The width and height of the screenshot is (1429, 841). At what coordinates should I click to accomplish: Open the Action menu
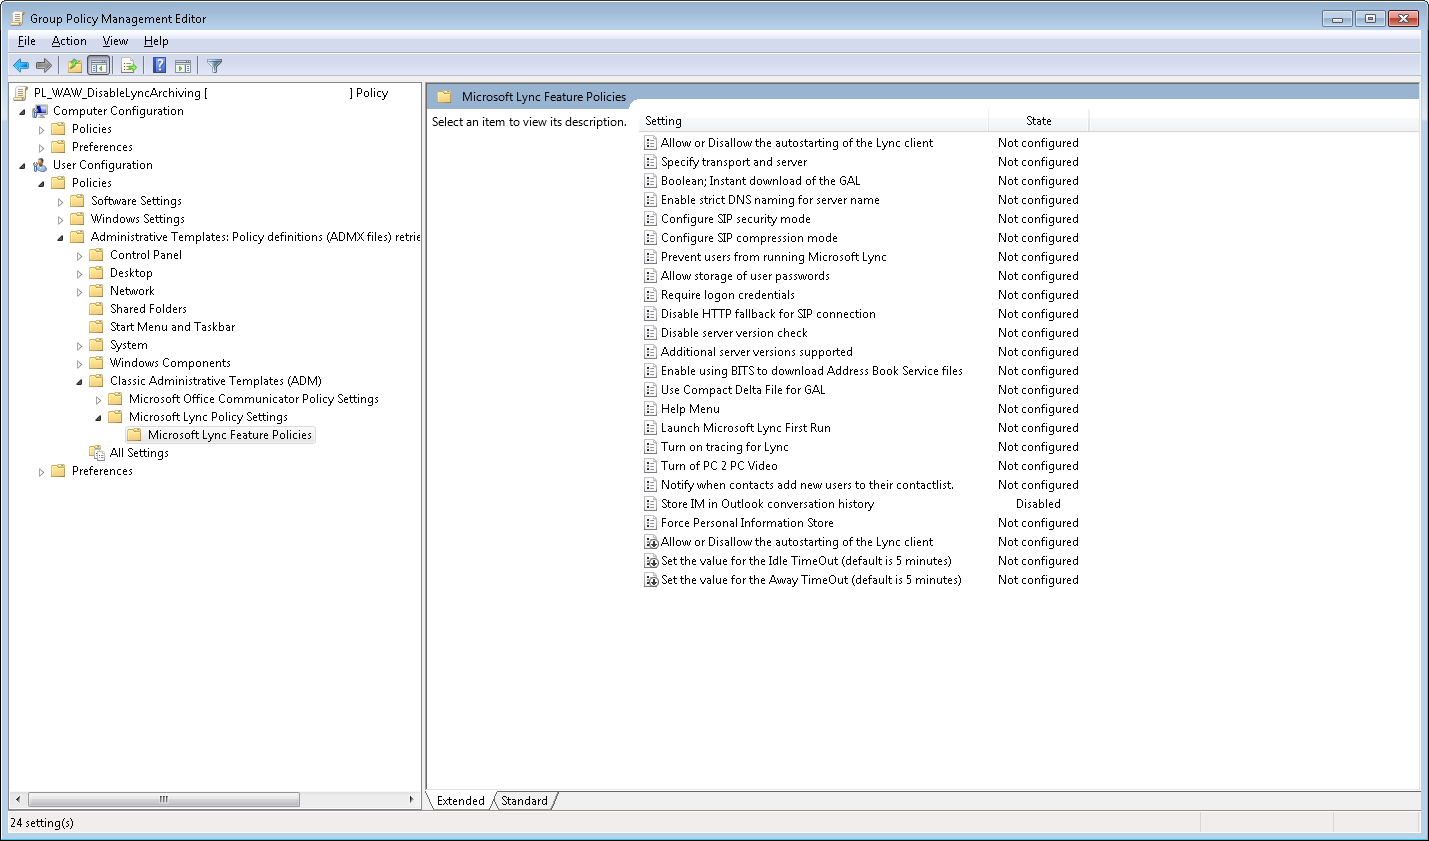click(x=69, y=41)
